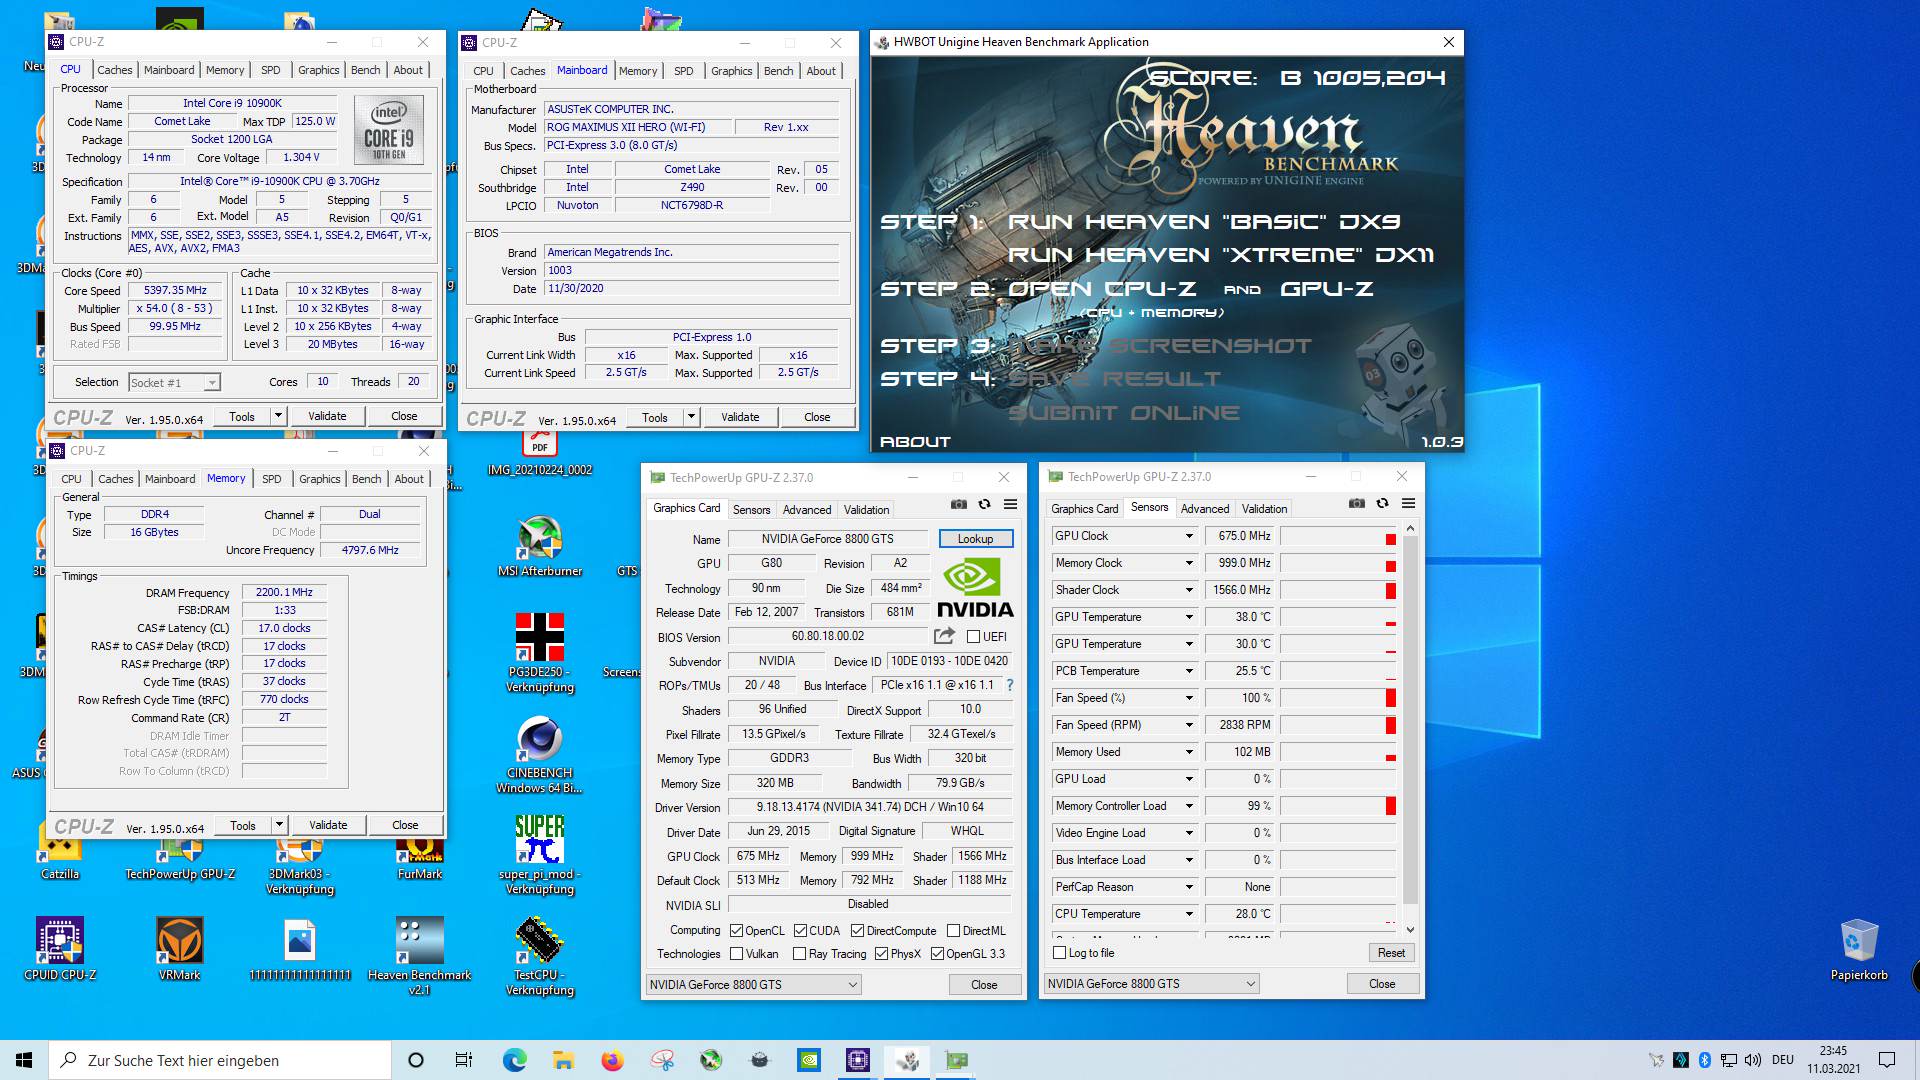Toggle the UEFI checkbox

[x=974, y=636]
